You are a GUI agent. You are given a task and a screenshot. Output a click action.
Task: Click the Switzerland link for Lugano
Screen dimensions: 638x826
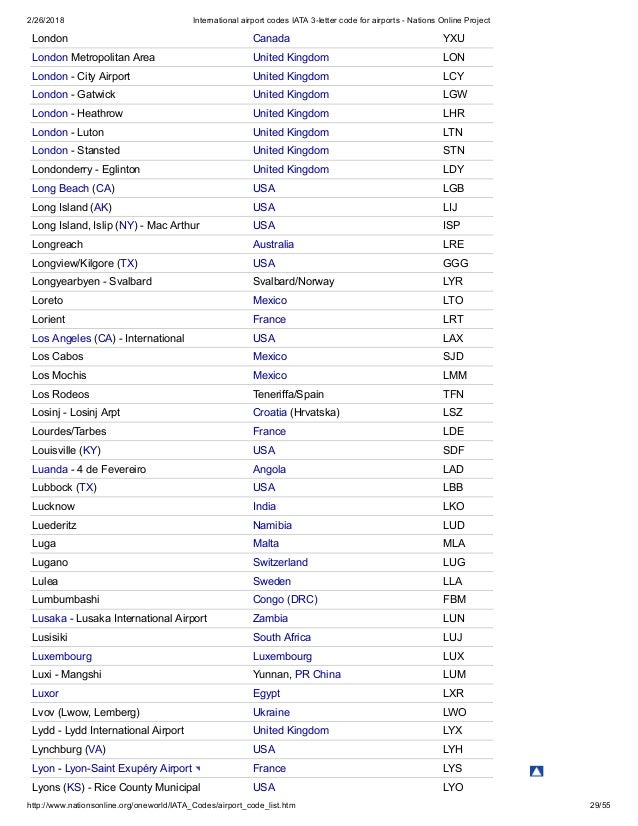tap(280, 562)
